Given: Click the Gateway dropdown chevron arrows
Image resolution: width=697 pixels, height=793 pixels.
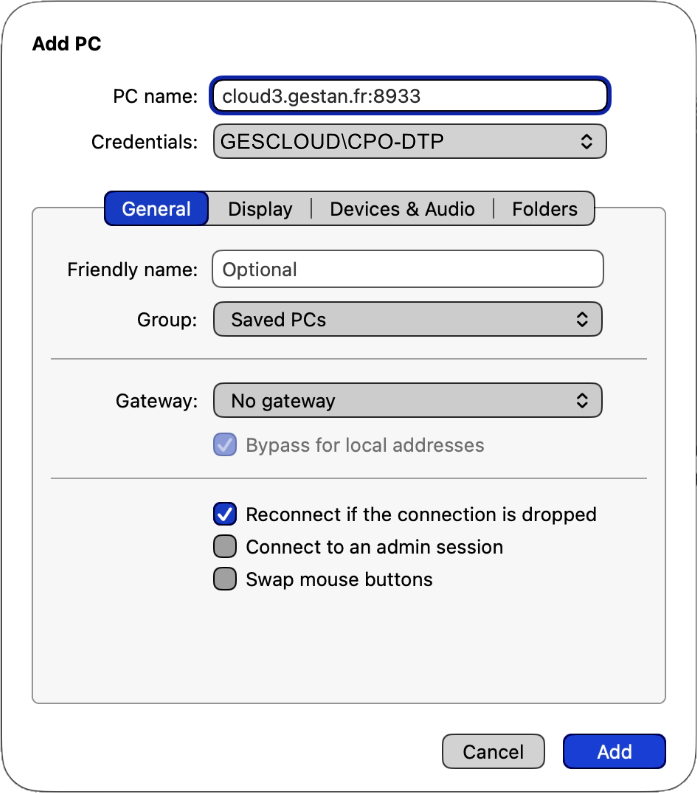Looking at the screenshot, I should [582, 401].
